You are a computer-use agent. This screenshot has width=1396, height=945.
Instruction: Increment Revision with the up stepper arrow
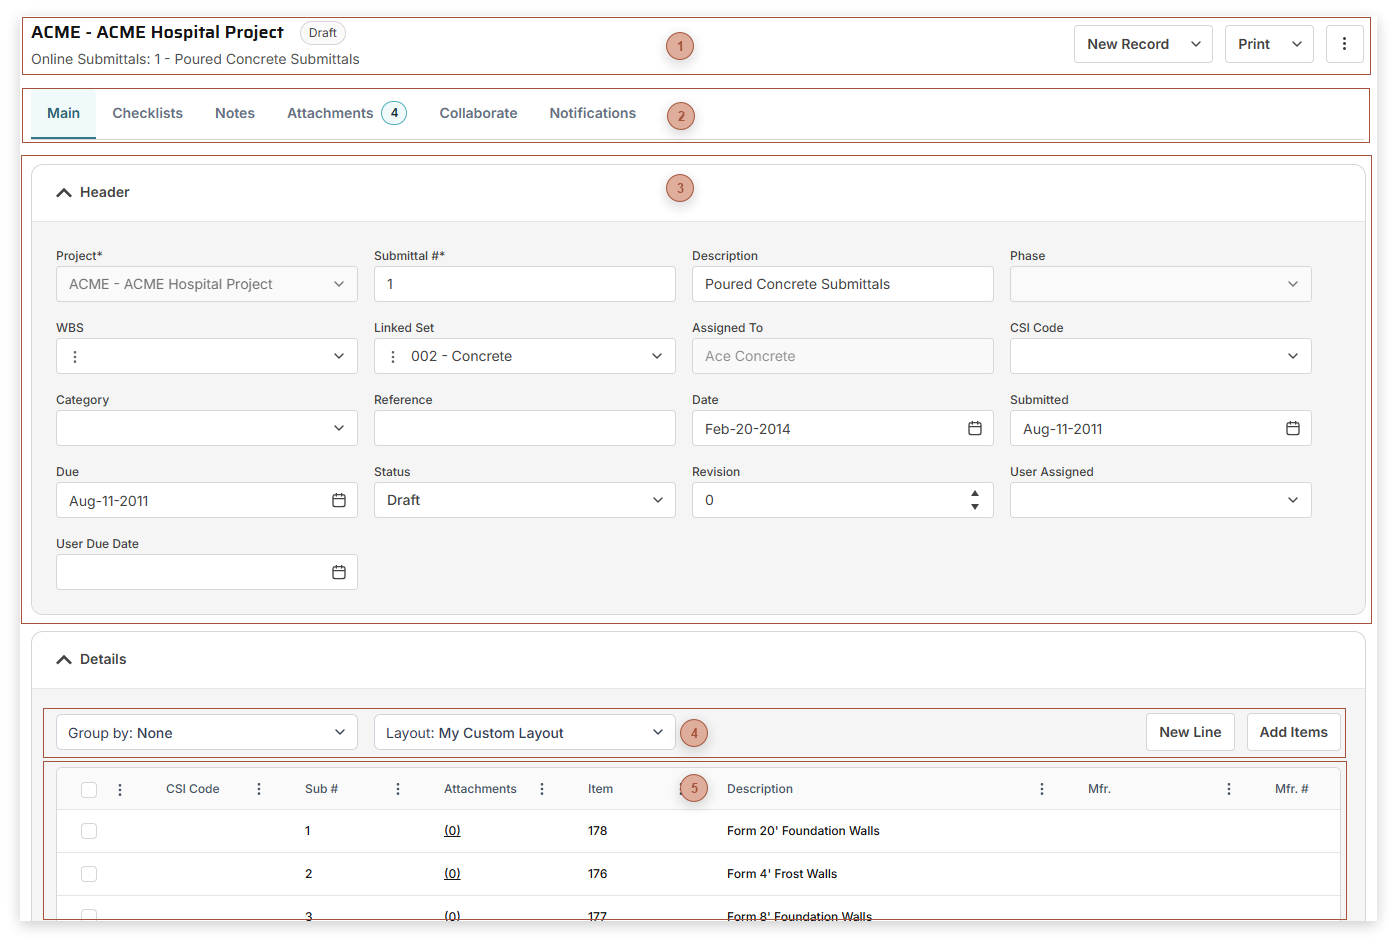click(975, 494)
